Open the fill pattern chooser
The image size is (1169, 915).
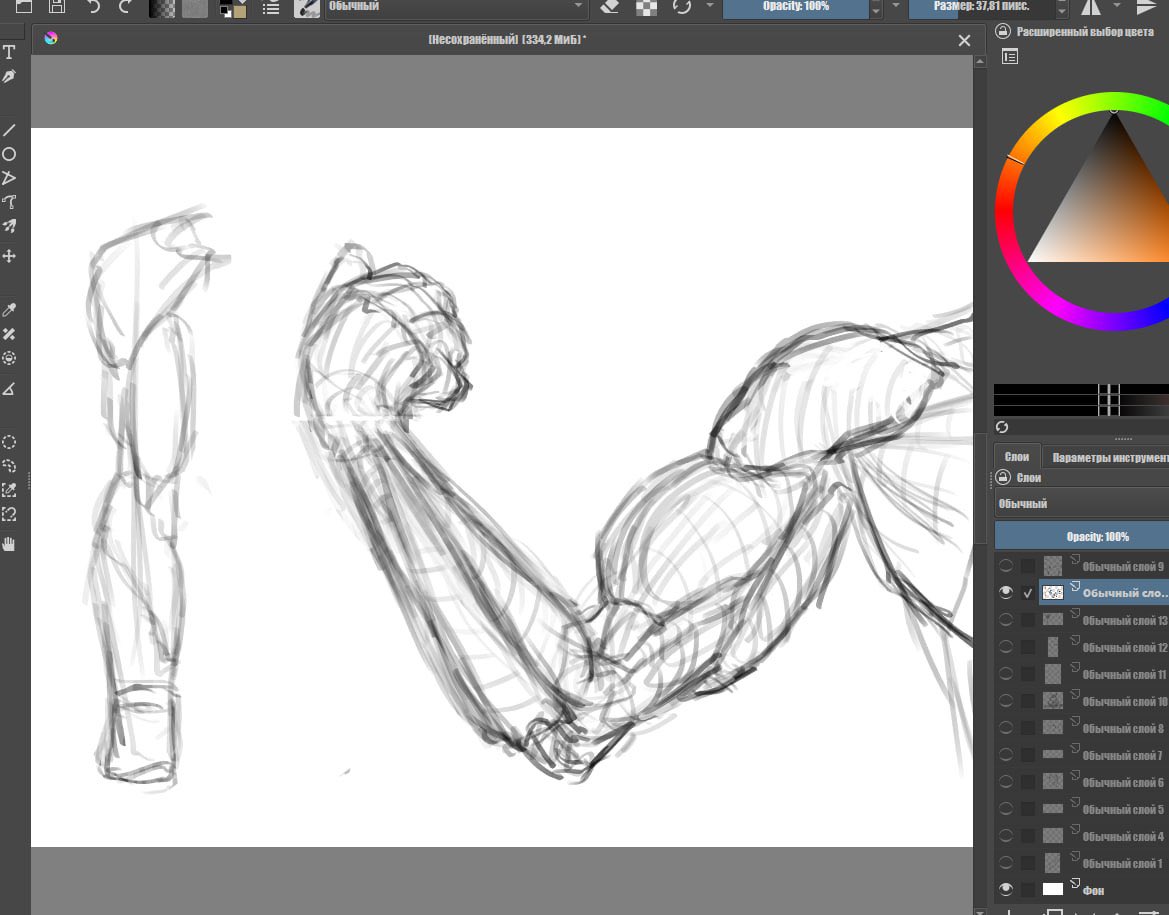coord(195,7)
